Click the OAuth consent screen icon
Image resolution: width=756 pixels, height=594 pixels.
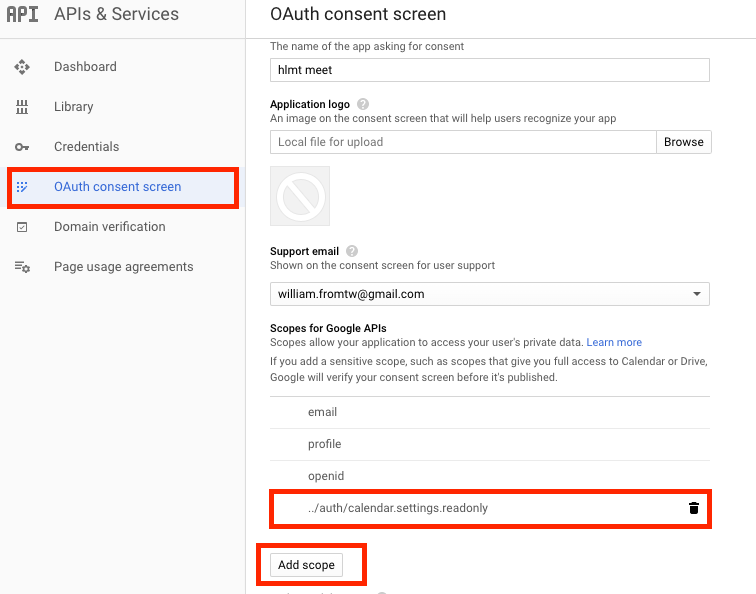point(22,187)
